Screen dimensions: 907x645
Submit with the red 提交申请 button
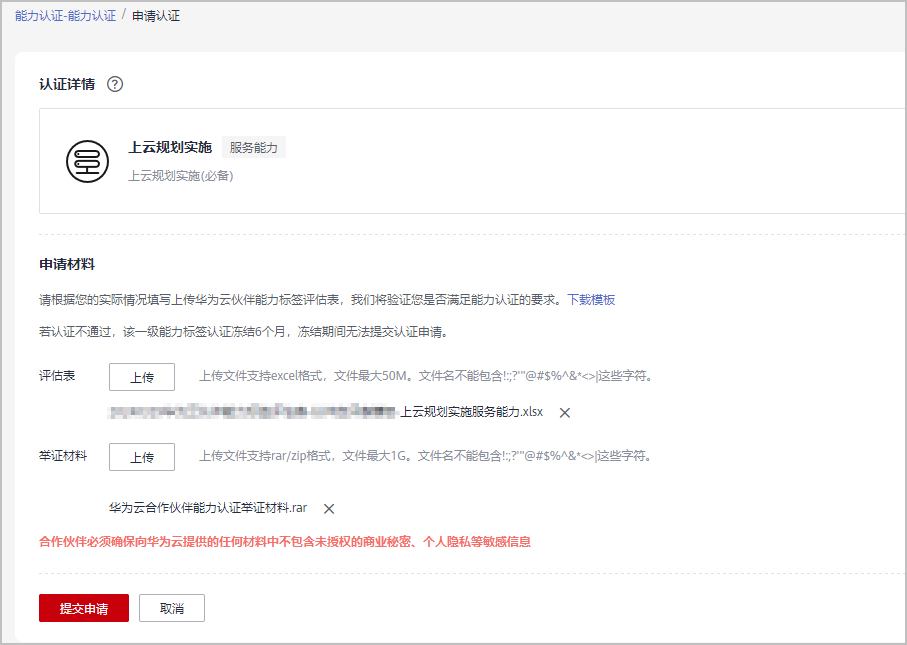tap(84, 608)
